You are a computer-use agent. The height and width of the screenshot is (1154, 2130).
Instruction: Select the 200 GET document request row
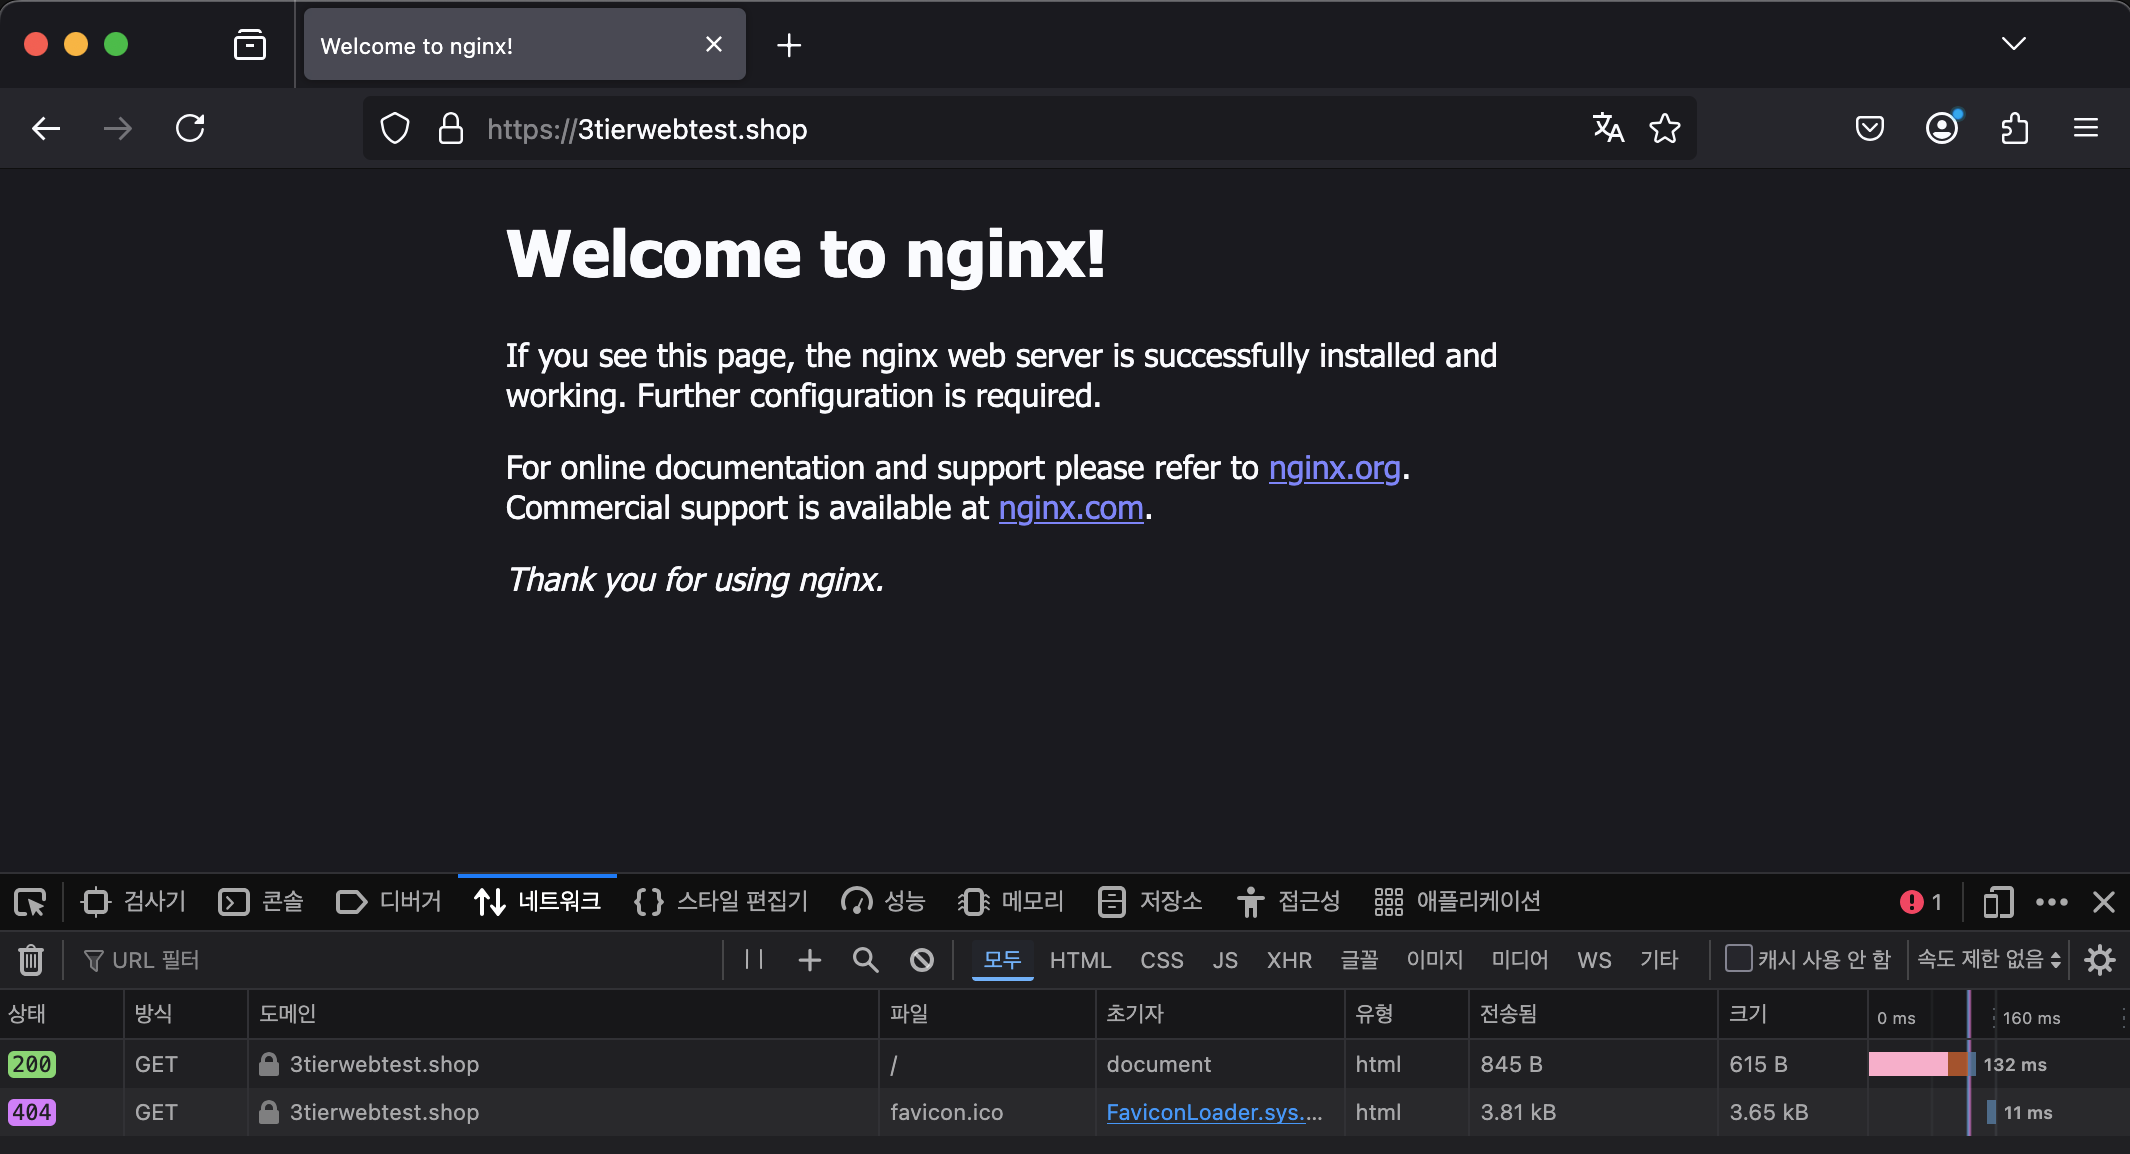tap(1065, 1064)
